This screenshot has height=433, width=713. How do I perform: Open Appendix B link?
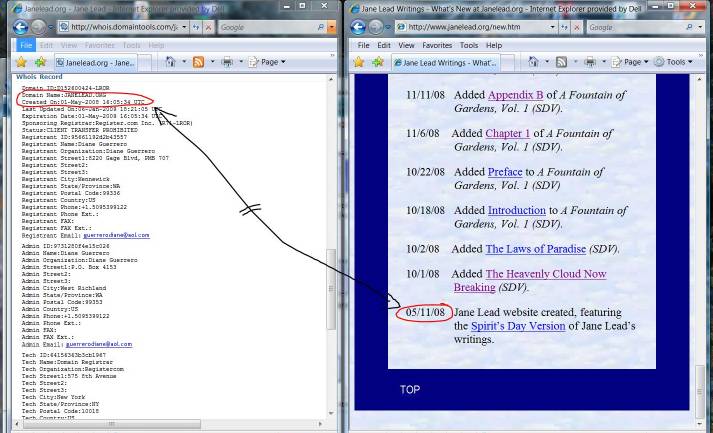(x=515, y=95)
